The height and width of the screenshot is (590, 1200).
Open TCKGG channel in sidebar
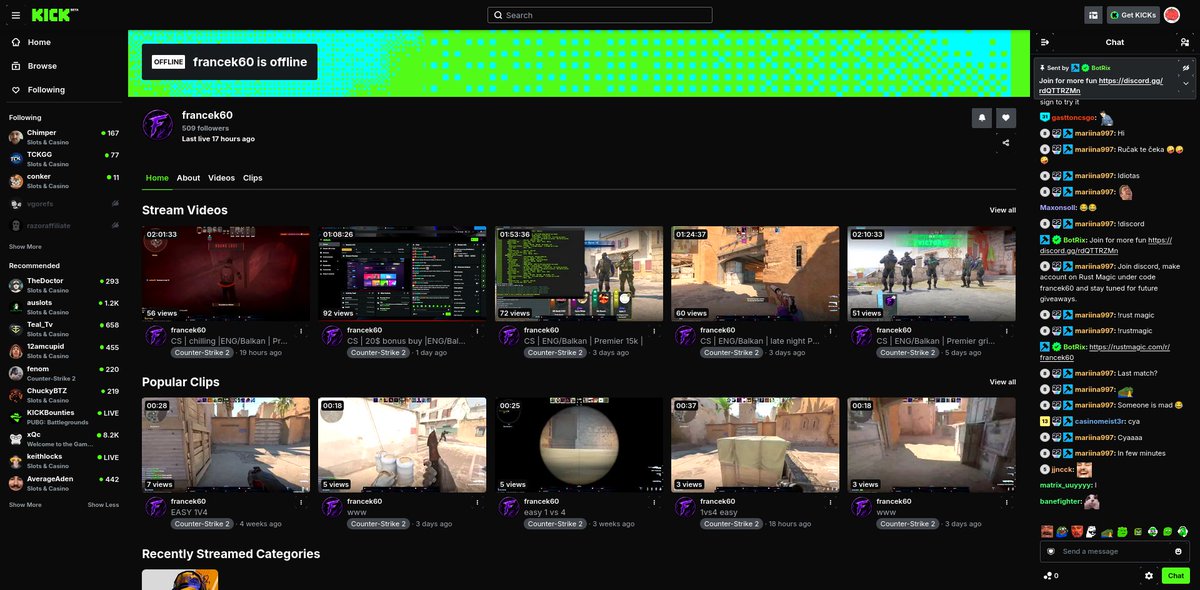[x=64, y=158]
